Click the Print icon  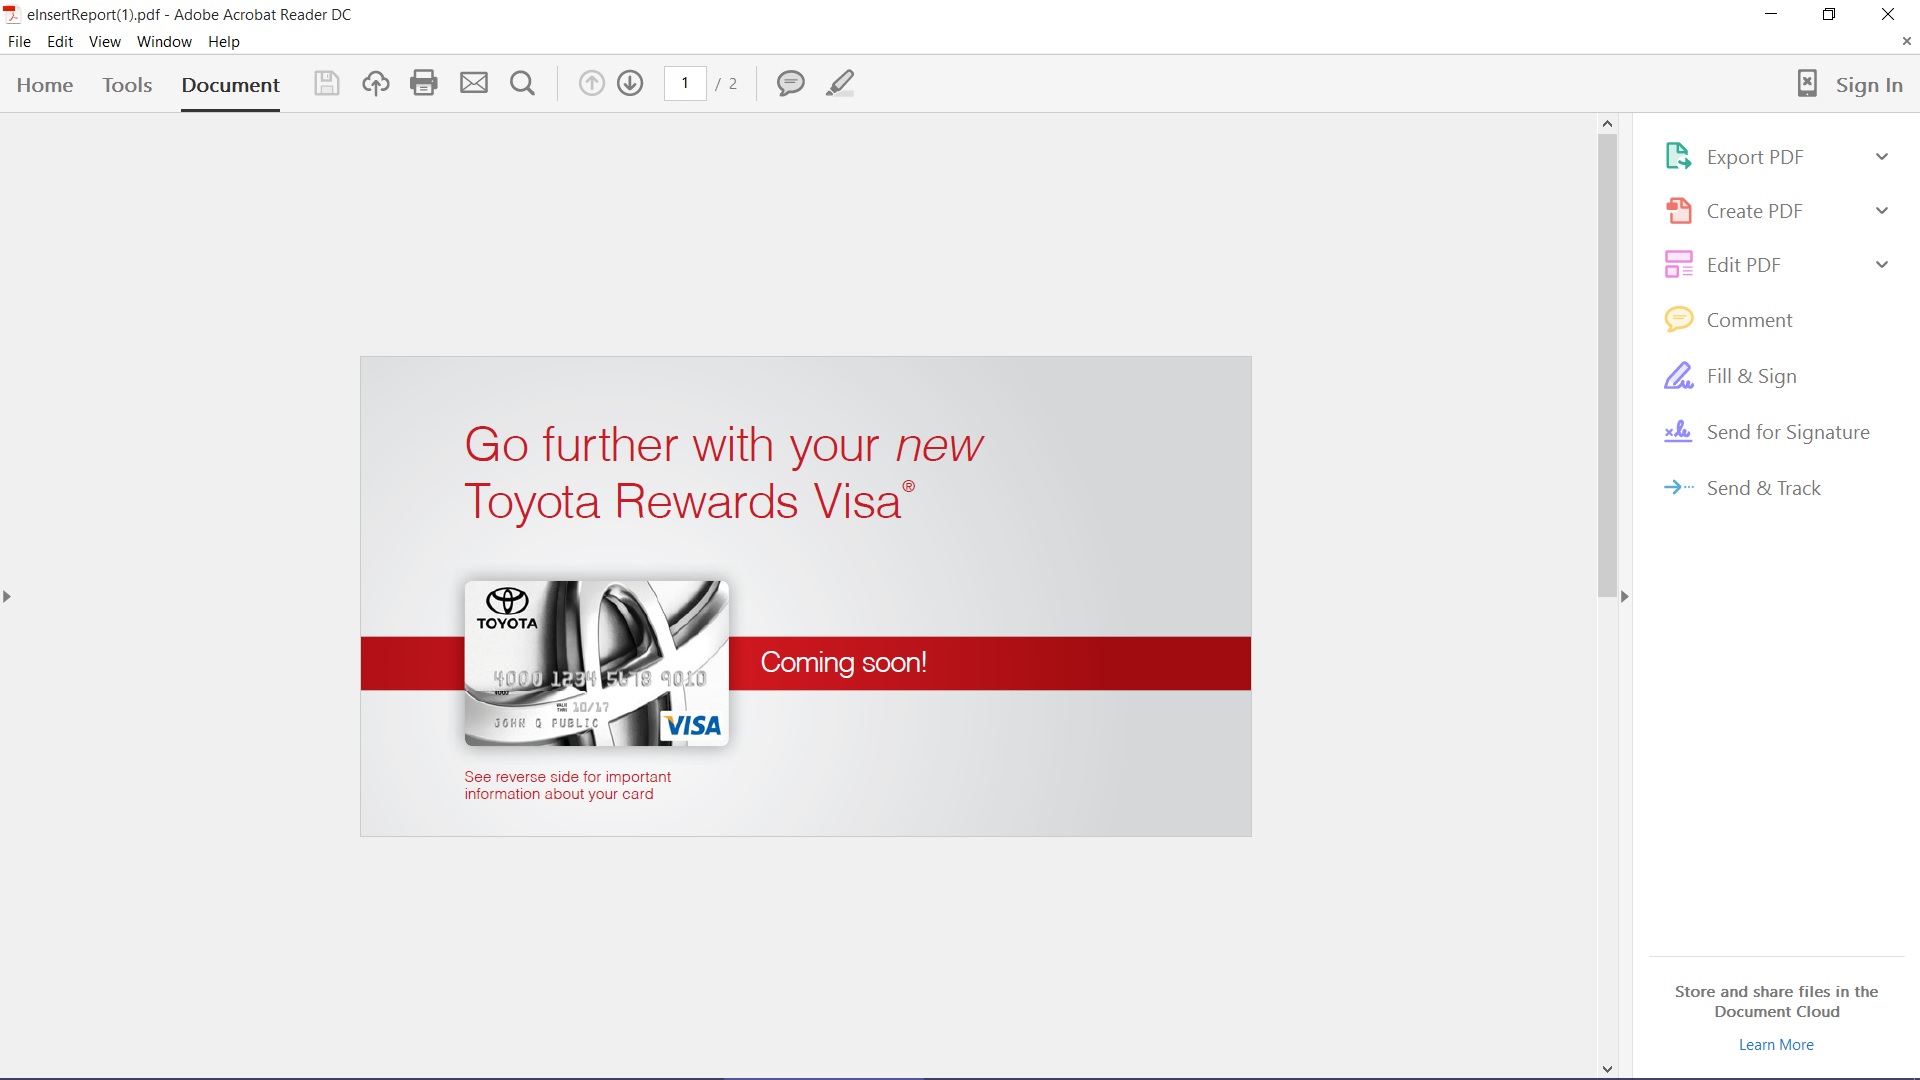[424, 83]
